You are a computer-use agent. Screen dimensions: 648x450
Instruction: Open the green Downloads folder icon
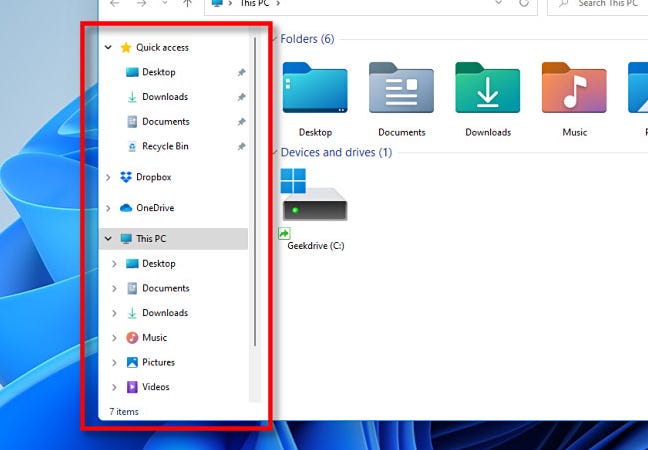point(487,90)
